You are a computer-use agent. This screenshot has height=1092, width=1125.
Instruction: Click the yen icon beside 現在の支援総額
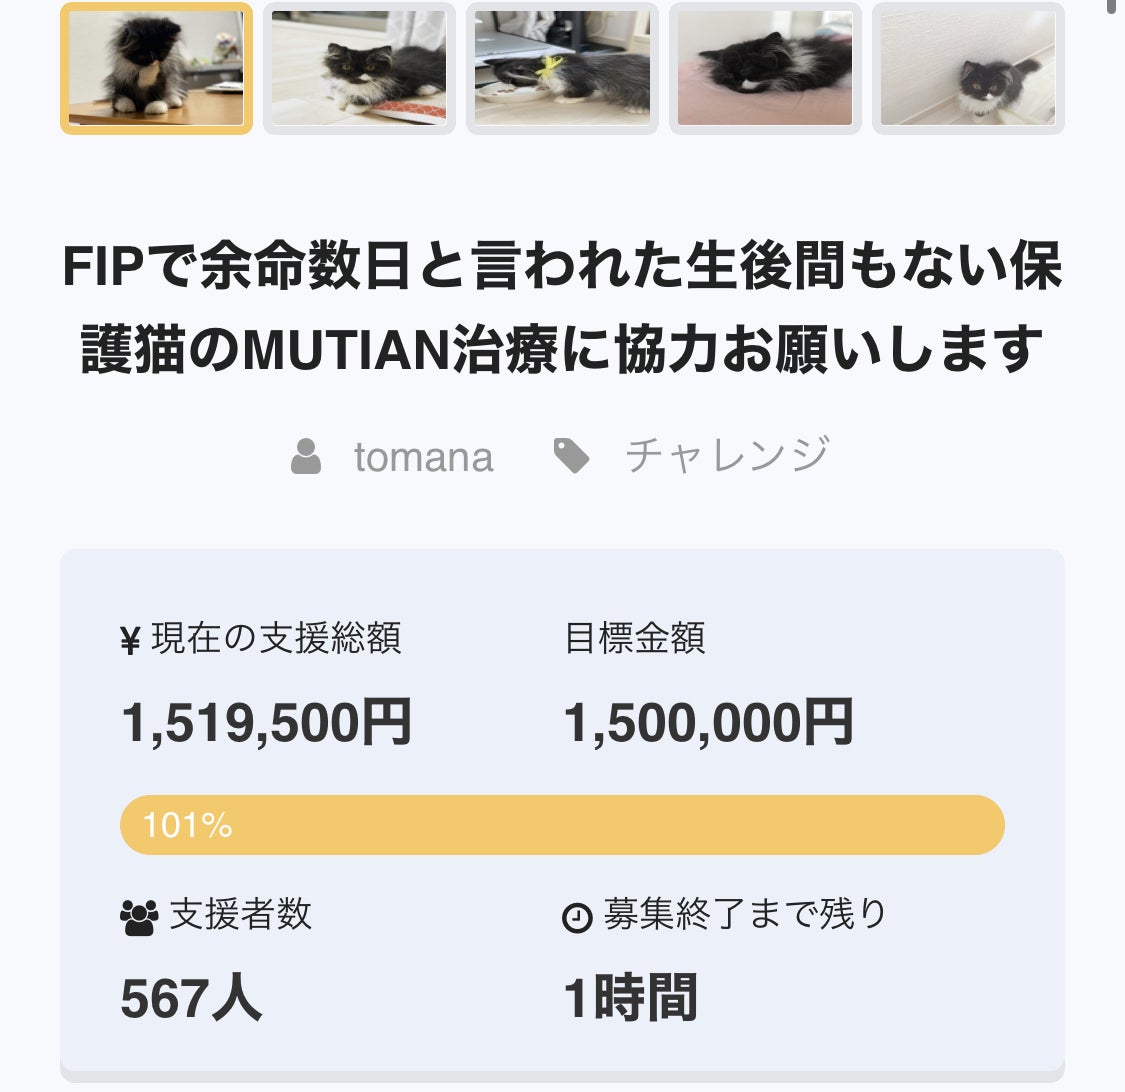130,640
